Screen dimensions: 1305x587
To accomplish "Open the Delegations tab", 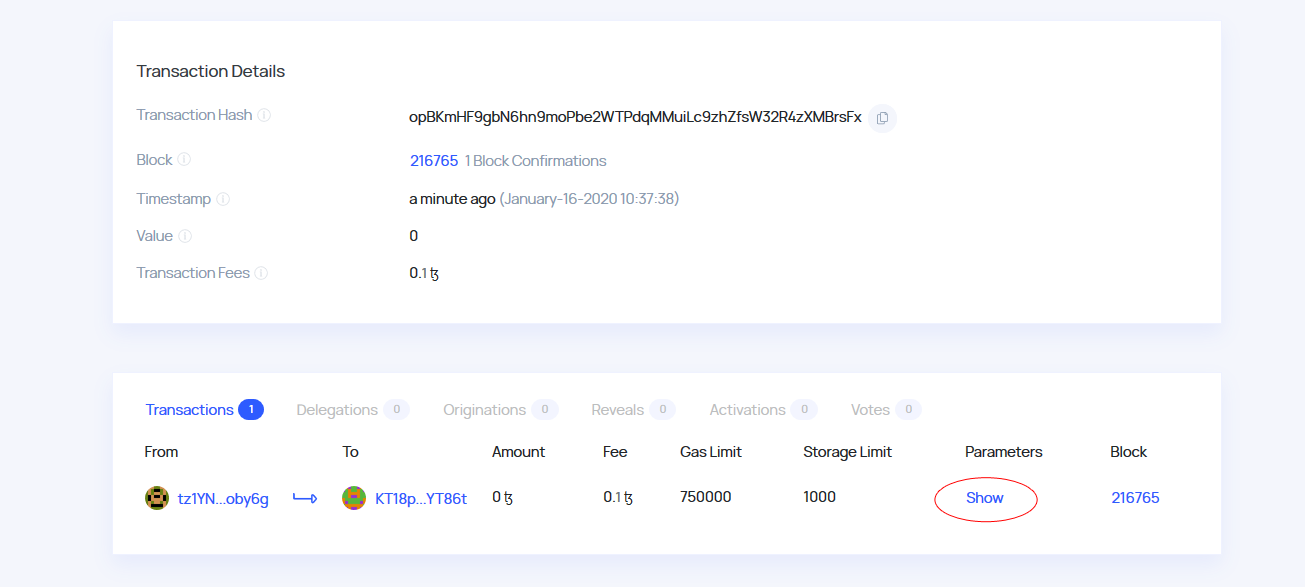I will 337,410.
